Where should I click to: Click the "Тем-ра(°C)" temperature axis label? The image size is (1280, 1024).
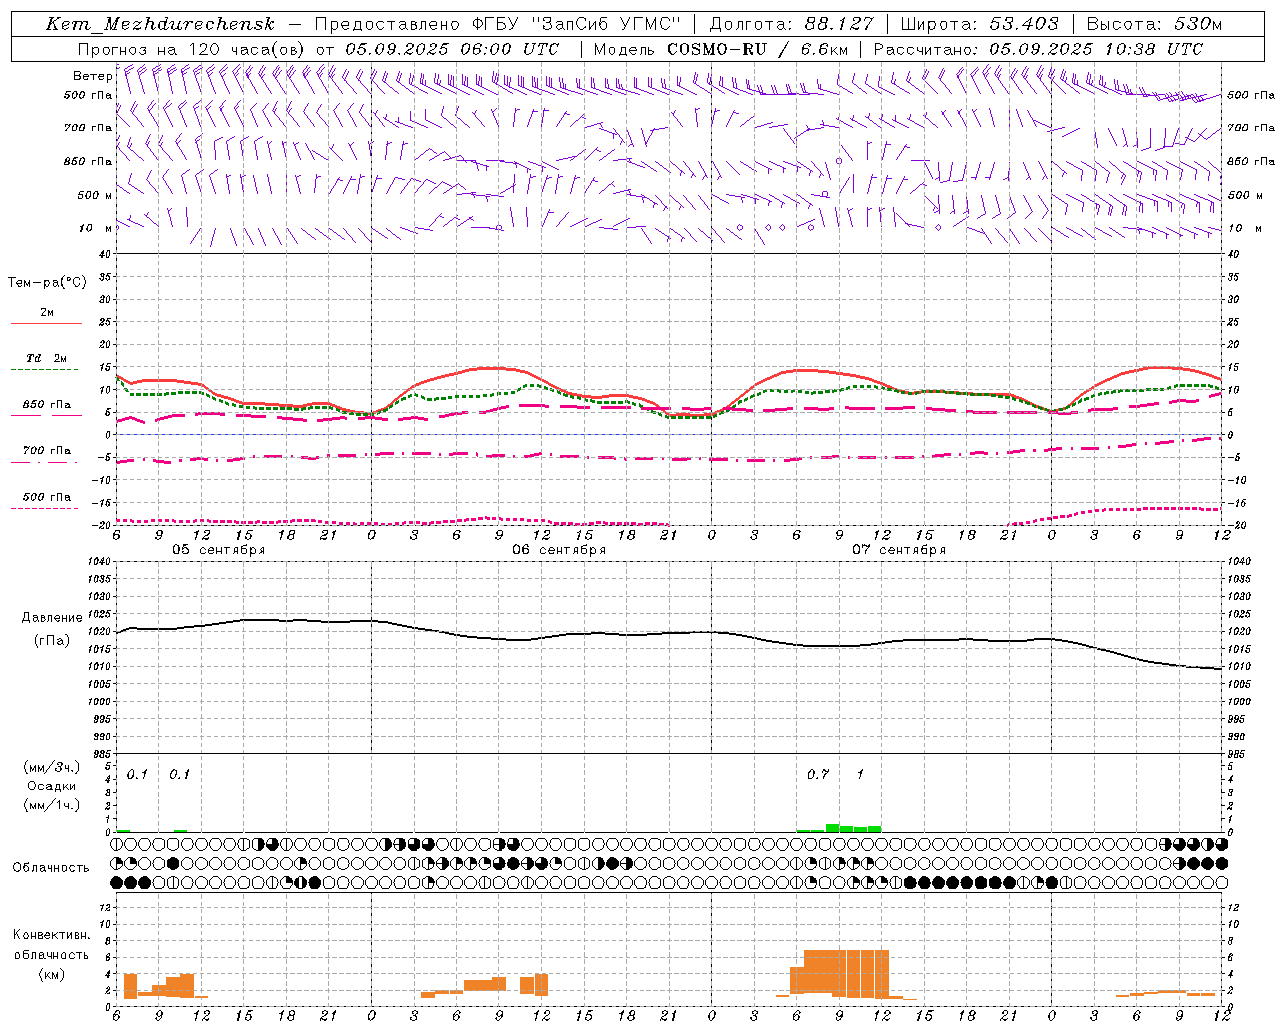coord(47,283)
